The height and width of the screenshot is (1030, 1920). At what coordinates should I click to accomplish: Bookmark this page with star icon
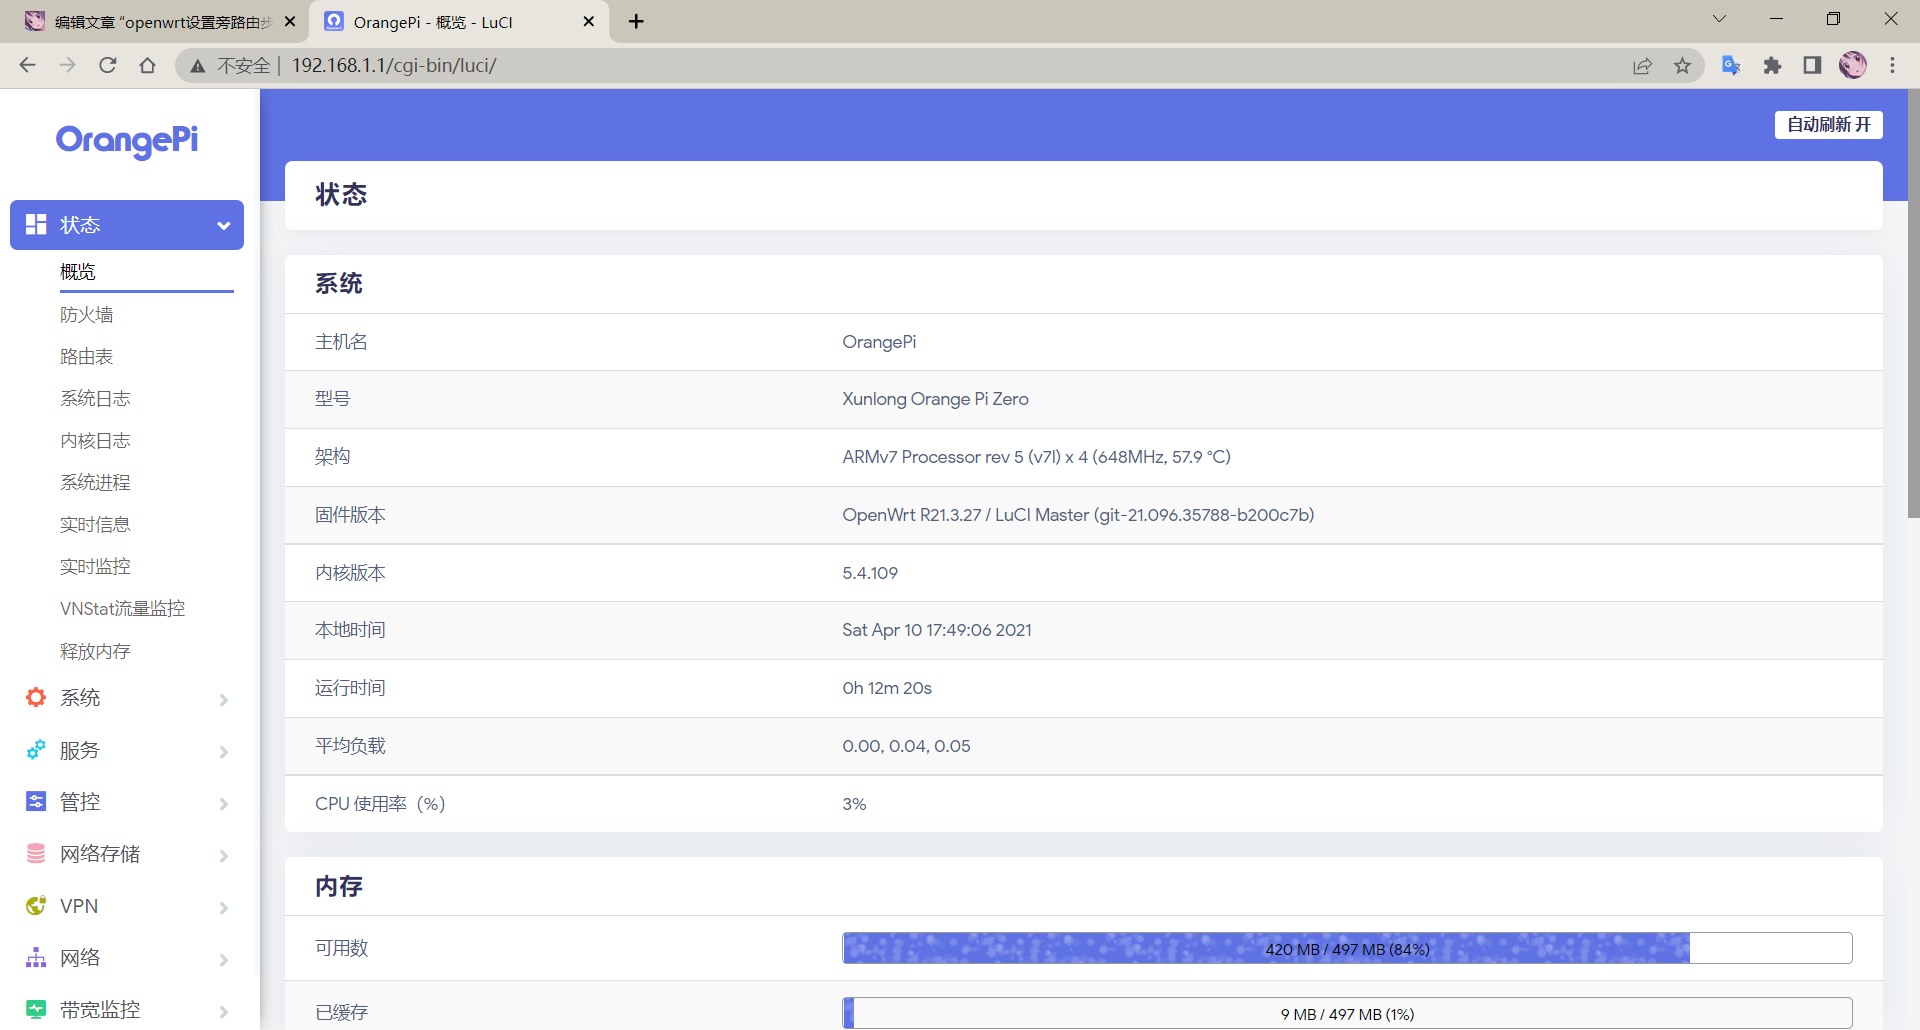click(x=1682, y=65)
